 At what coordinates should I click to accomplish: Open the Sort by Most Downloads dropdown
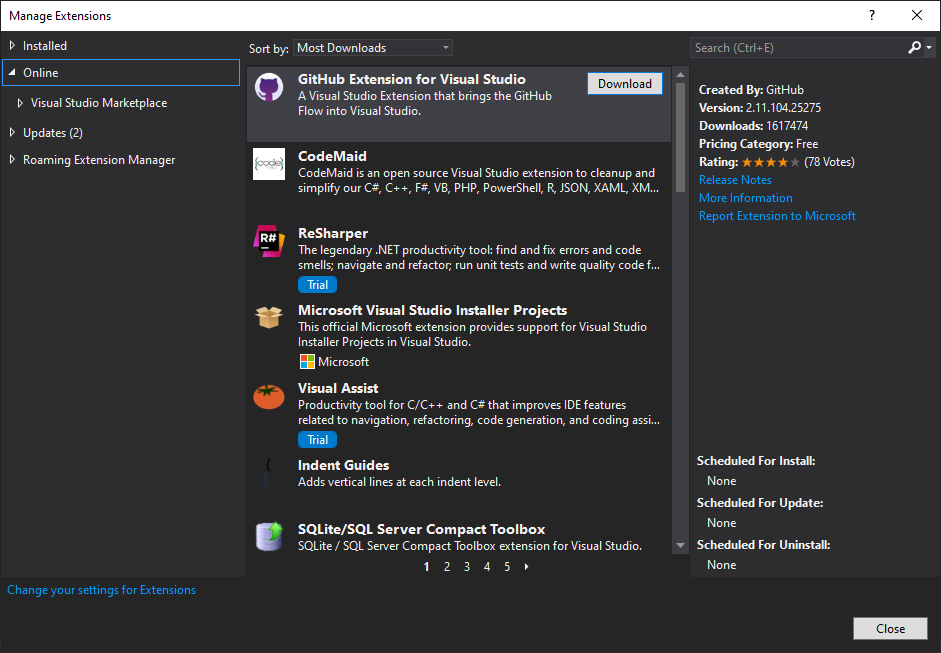tap(373, 48)
